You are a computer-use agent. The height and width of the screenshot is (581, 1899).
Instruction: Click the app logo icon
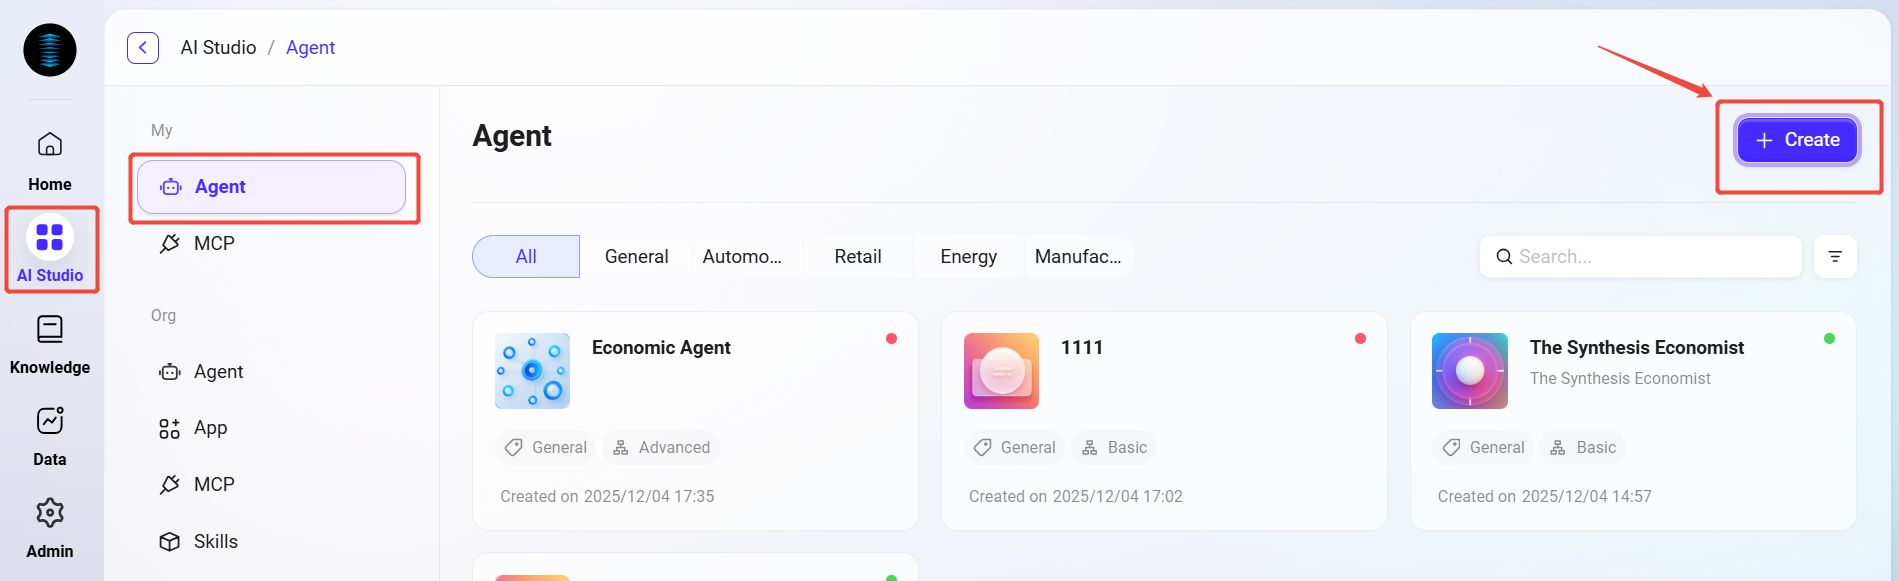click(50, 50)
